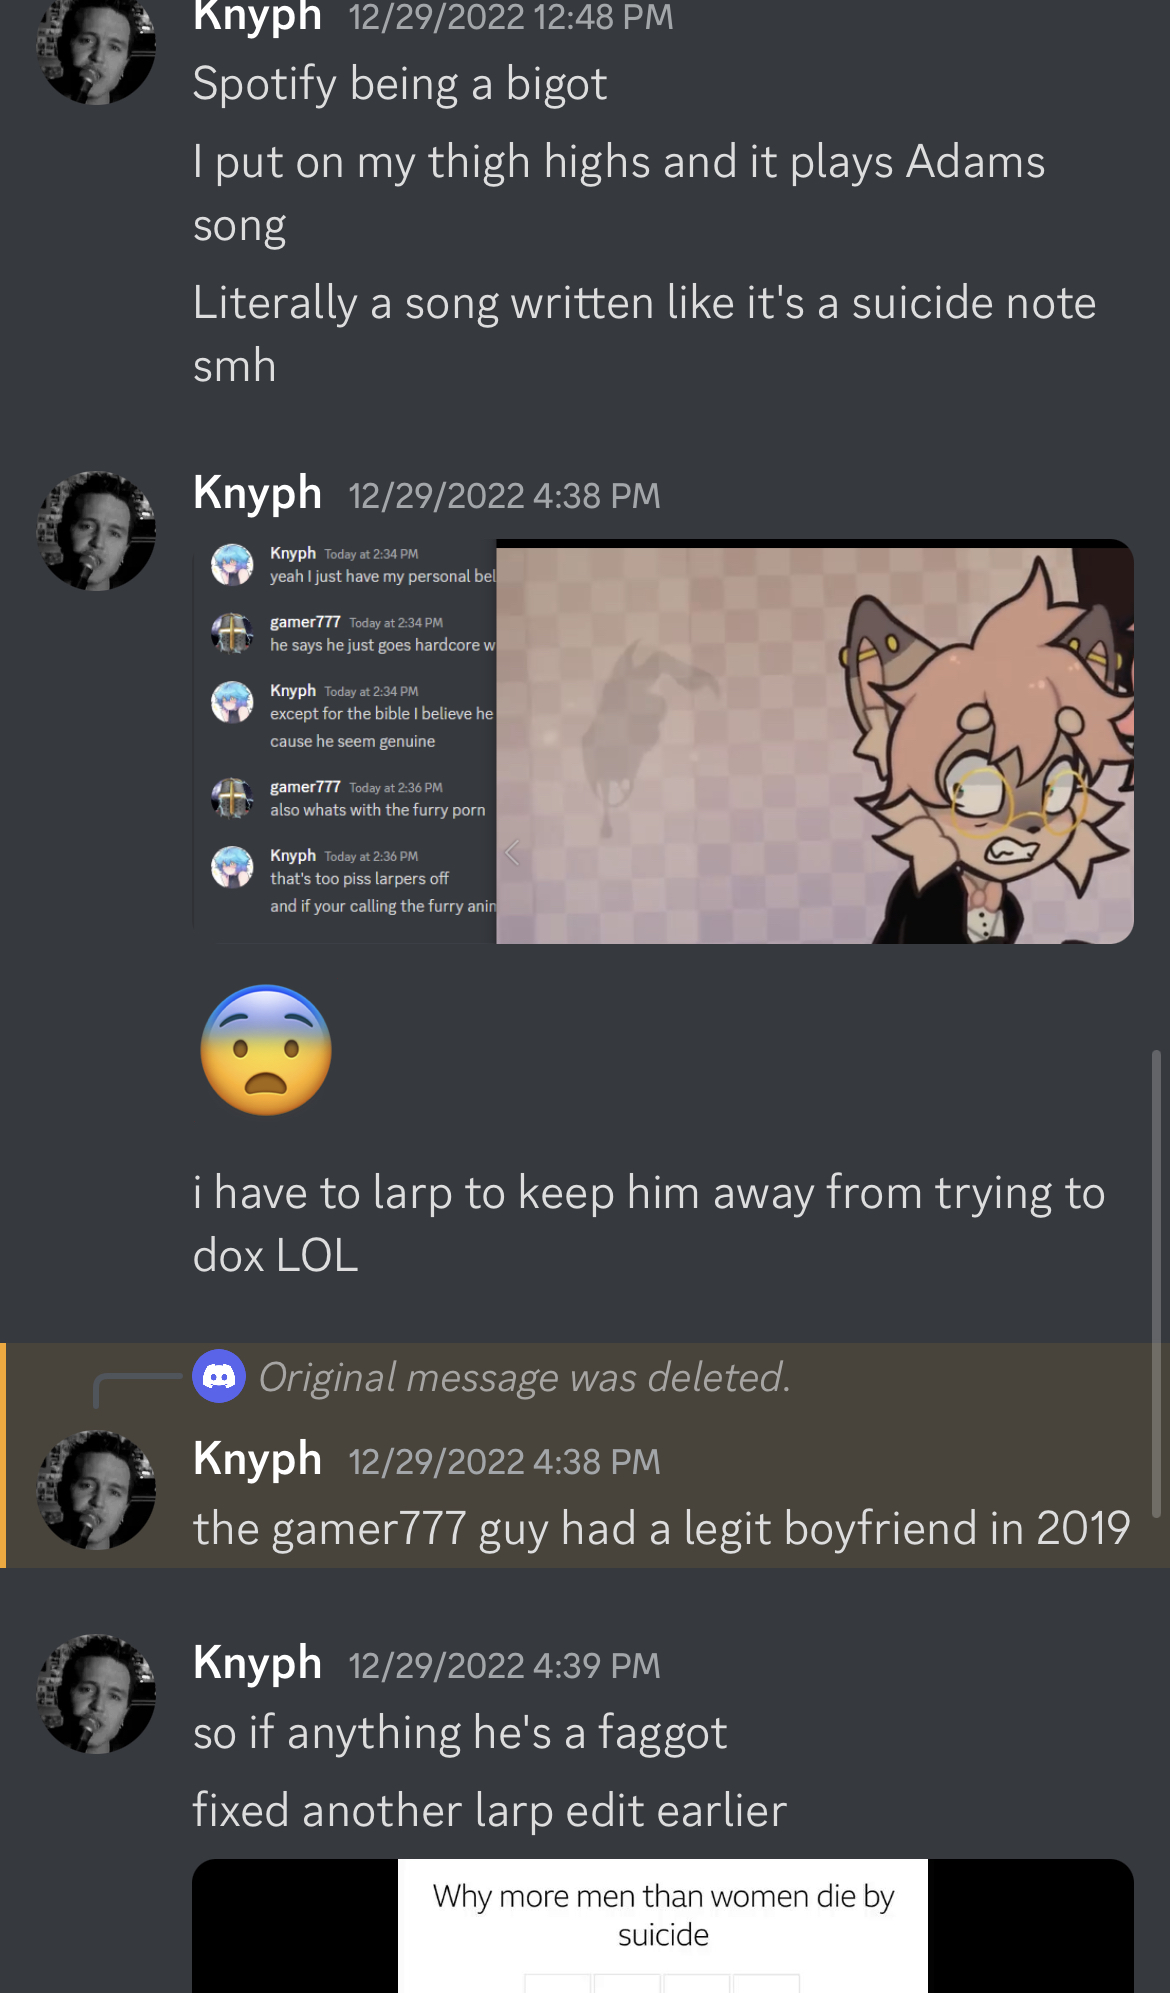Click 'Original message was deleted' reply reference
Screen dimensions: 1170x1993
524,1377
